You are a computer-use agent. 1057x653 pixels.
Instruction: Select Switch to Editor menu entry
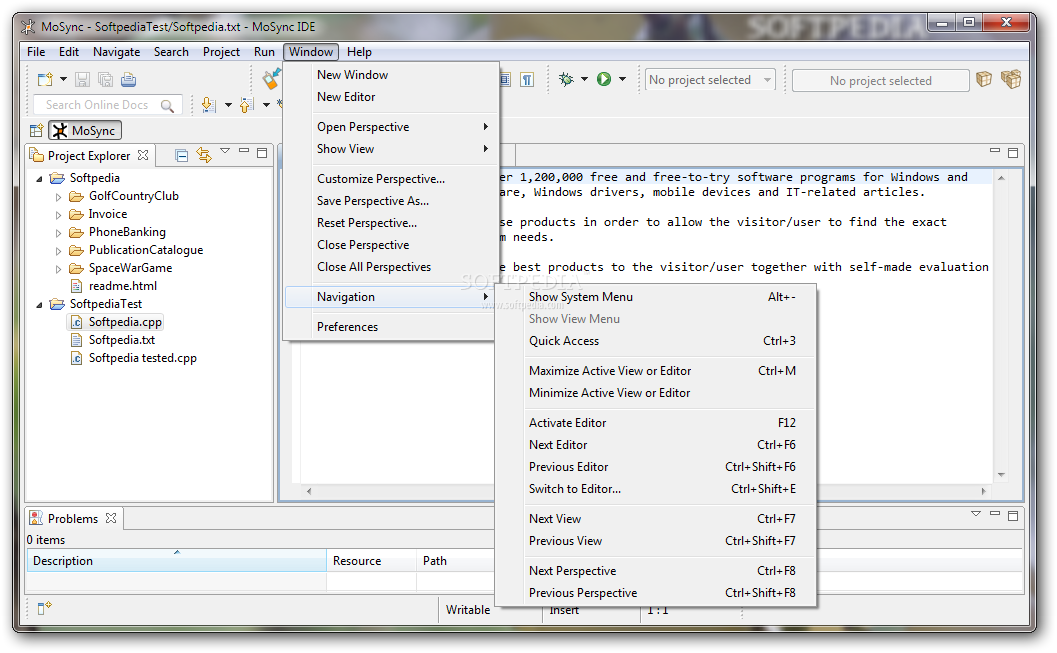click(655, 489)
